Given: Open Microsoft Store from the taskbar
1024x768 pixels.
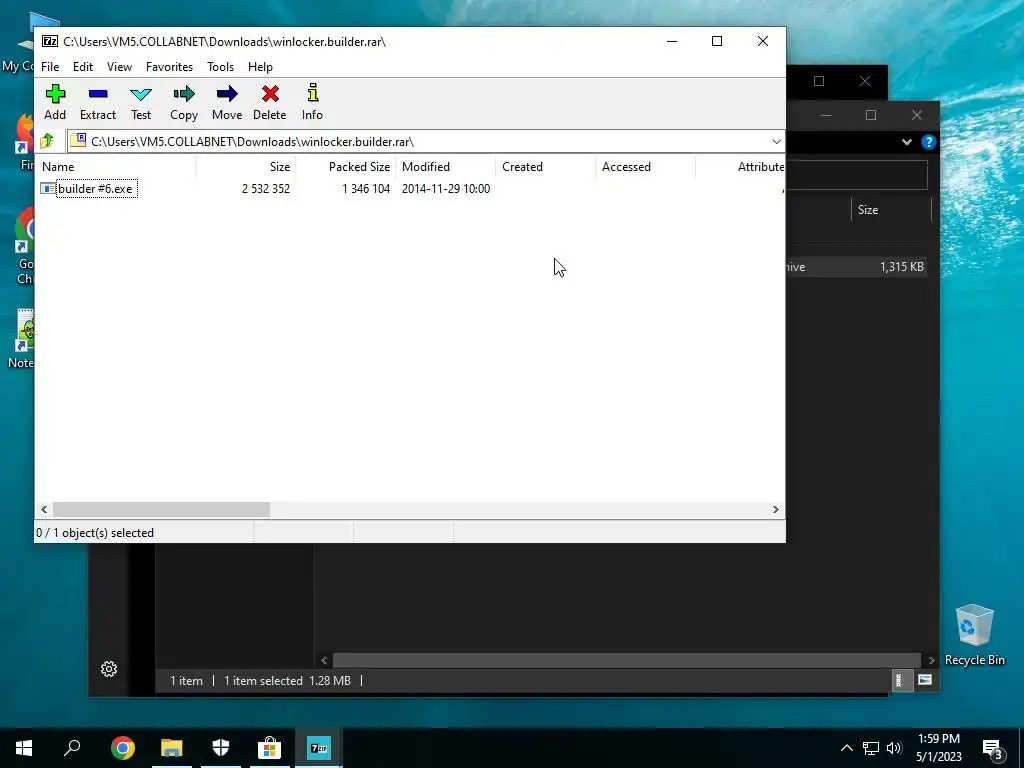Looking at the screenshot, I should 270,748.
